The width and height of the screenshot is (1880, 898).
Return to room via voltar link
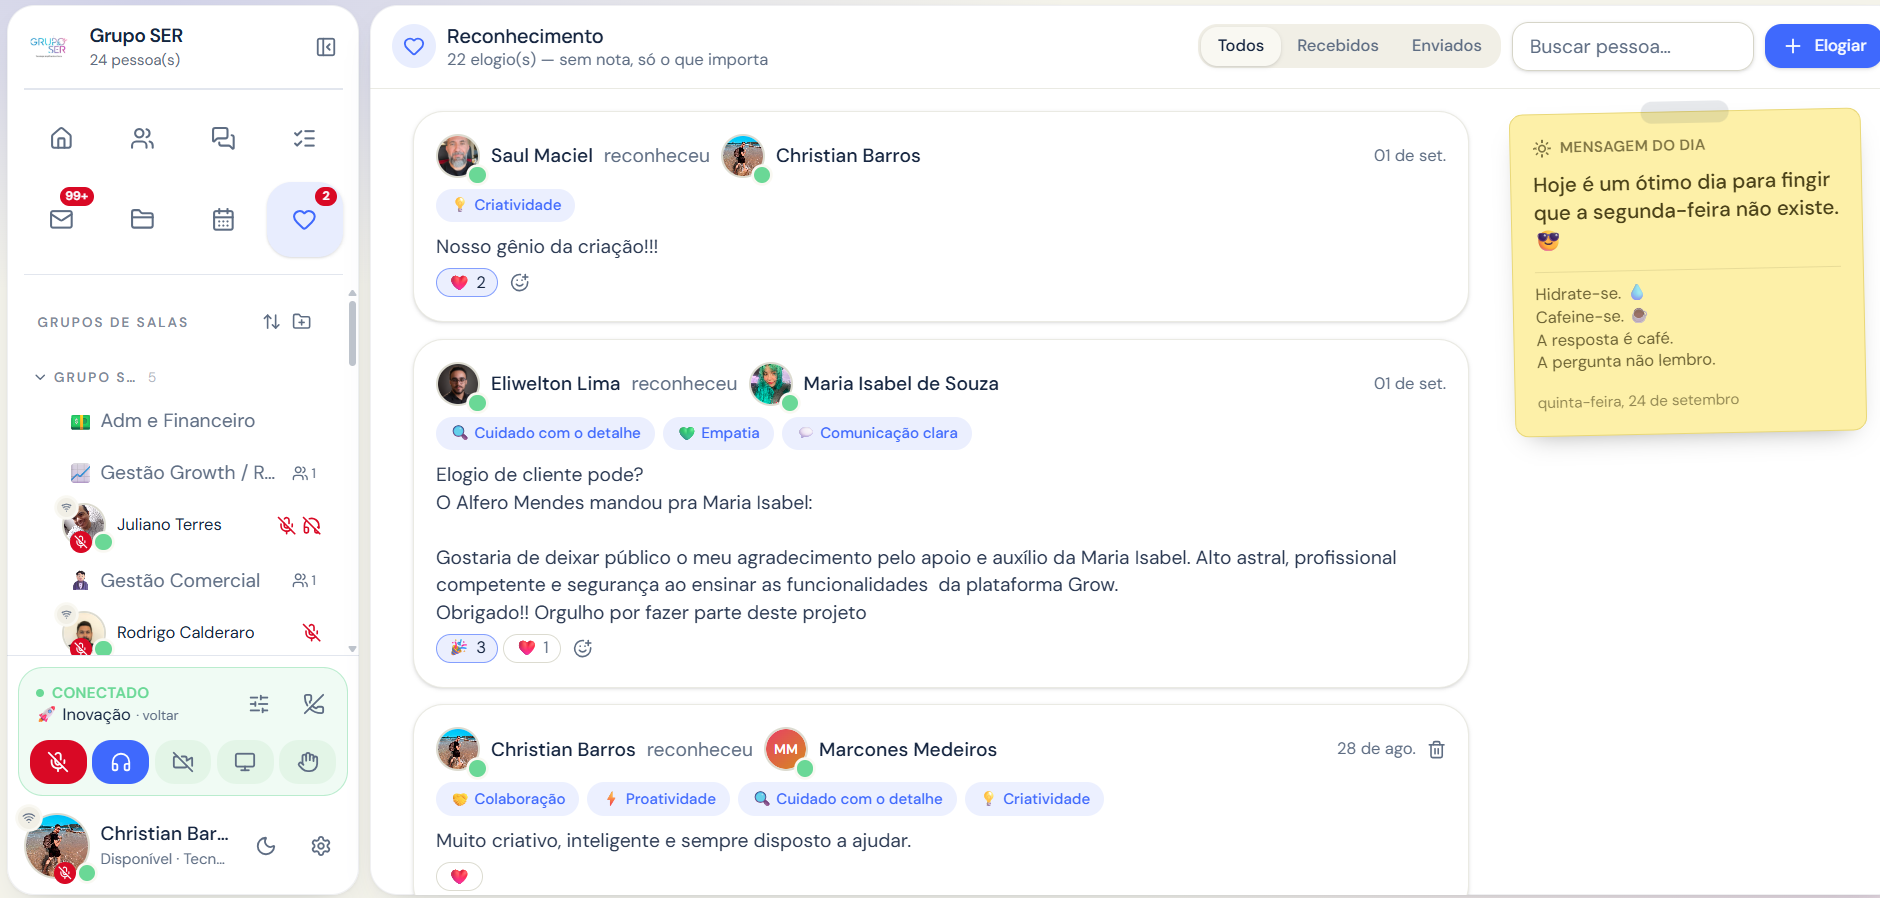click(x=160, y=716)
